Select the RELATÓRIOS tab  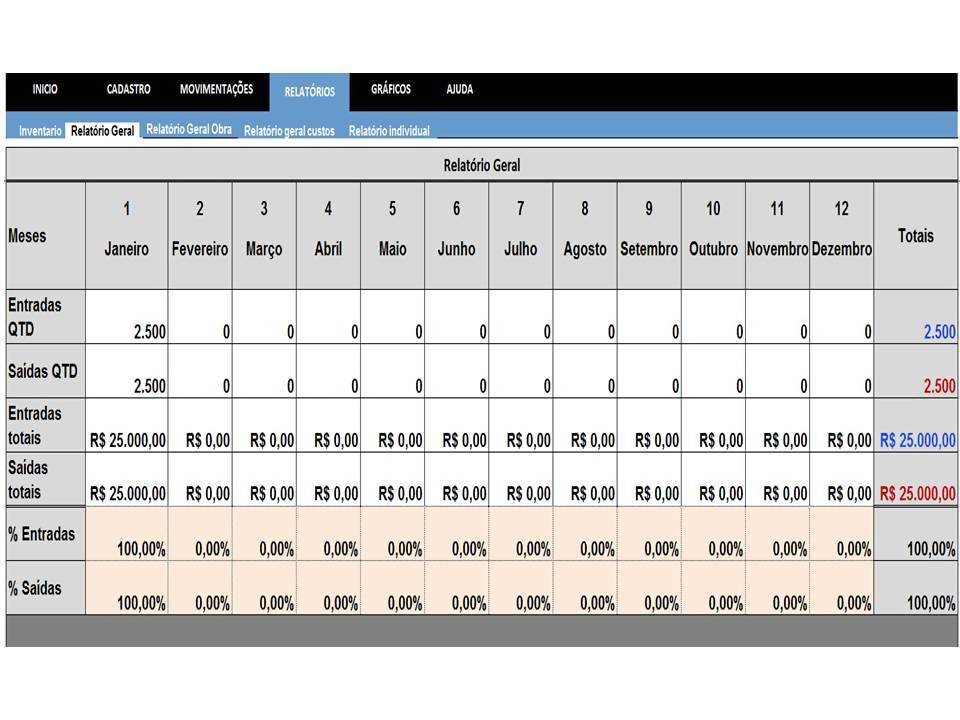click(310, 92)
